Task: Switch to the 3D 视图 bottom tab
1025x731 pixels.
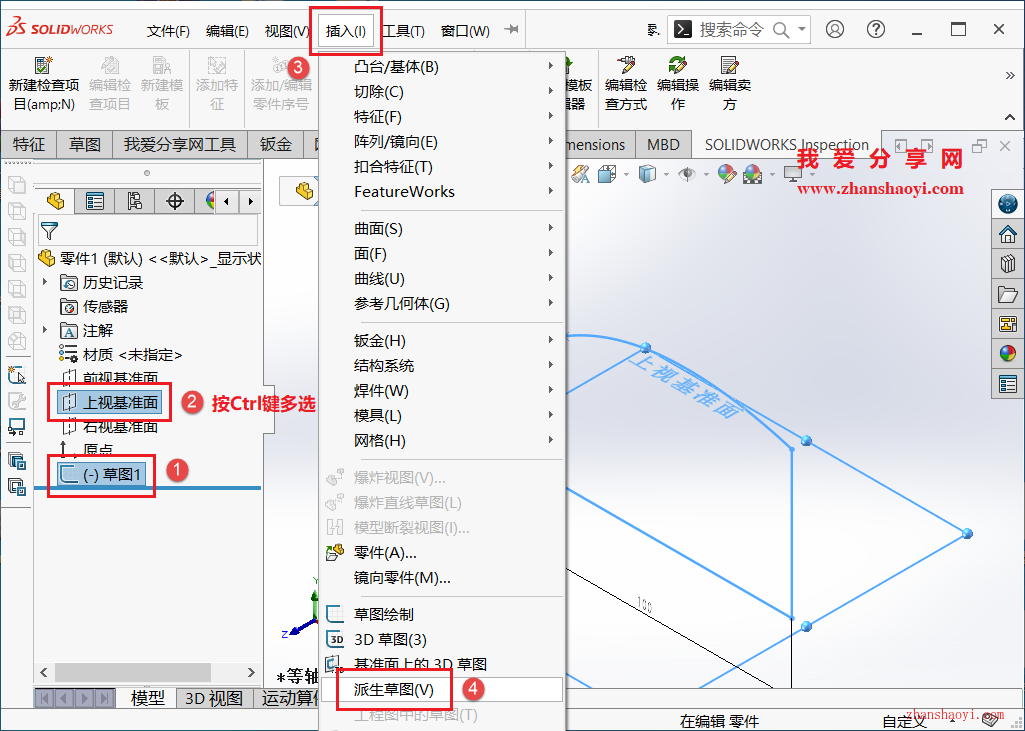Action: (214, 698)
